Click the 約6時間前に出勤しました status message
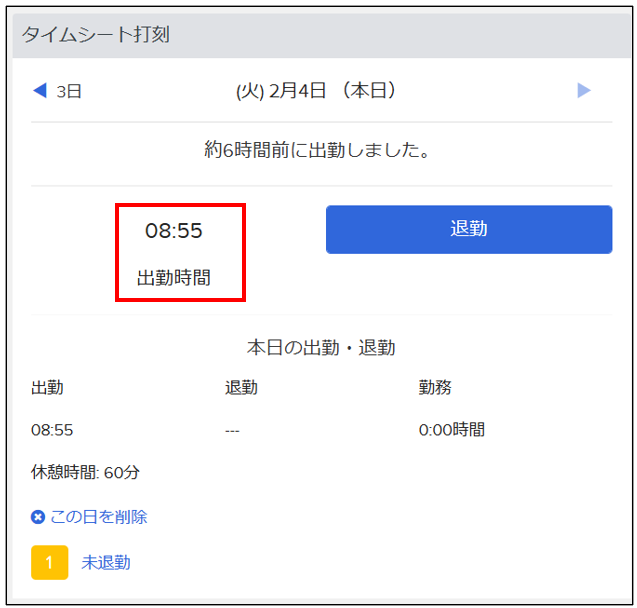Viewport: 637px width, 608px height. pos(317,150)
